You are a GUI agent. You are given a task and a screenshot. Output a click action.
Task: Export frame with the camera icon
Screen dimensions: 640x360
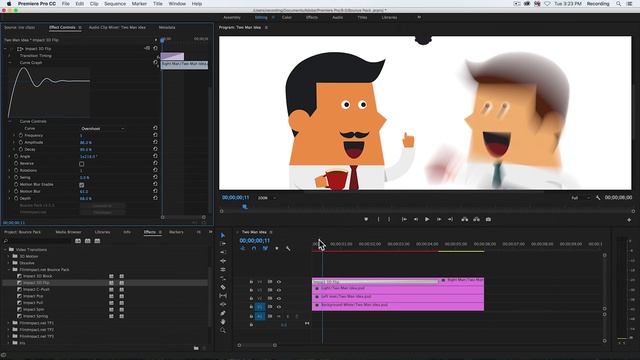[x=488, y=219]
